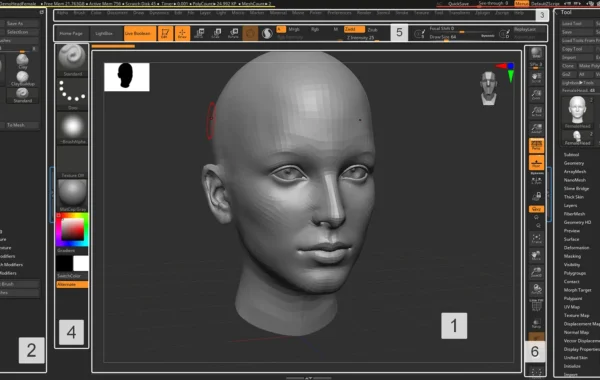The image size is (600, 380).
Task: Expand the Geometry section
Action: tap(573, 163)
